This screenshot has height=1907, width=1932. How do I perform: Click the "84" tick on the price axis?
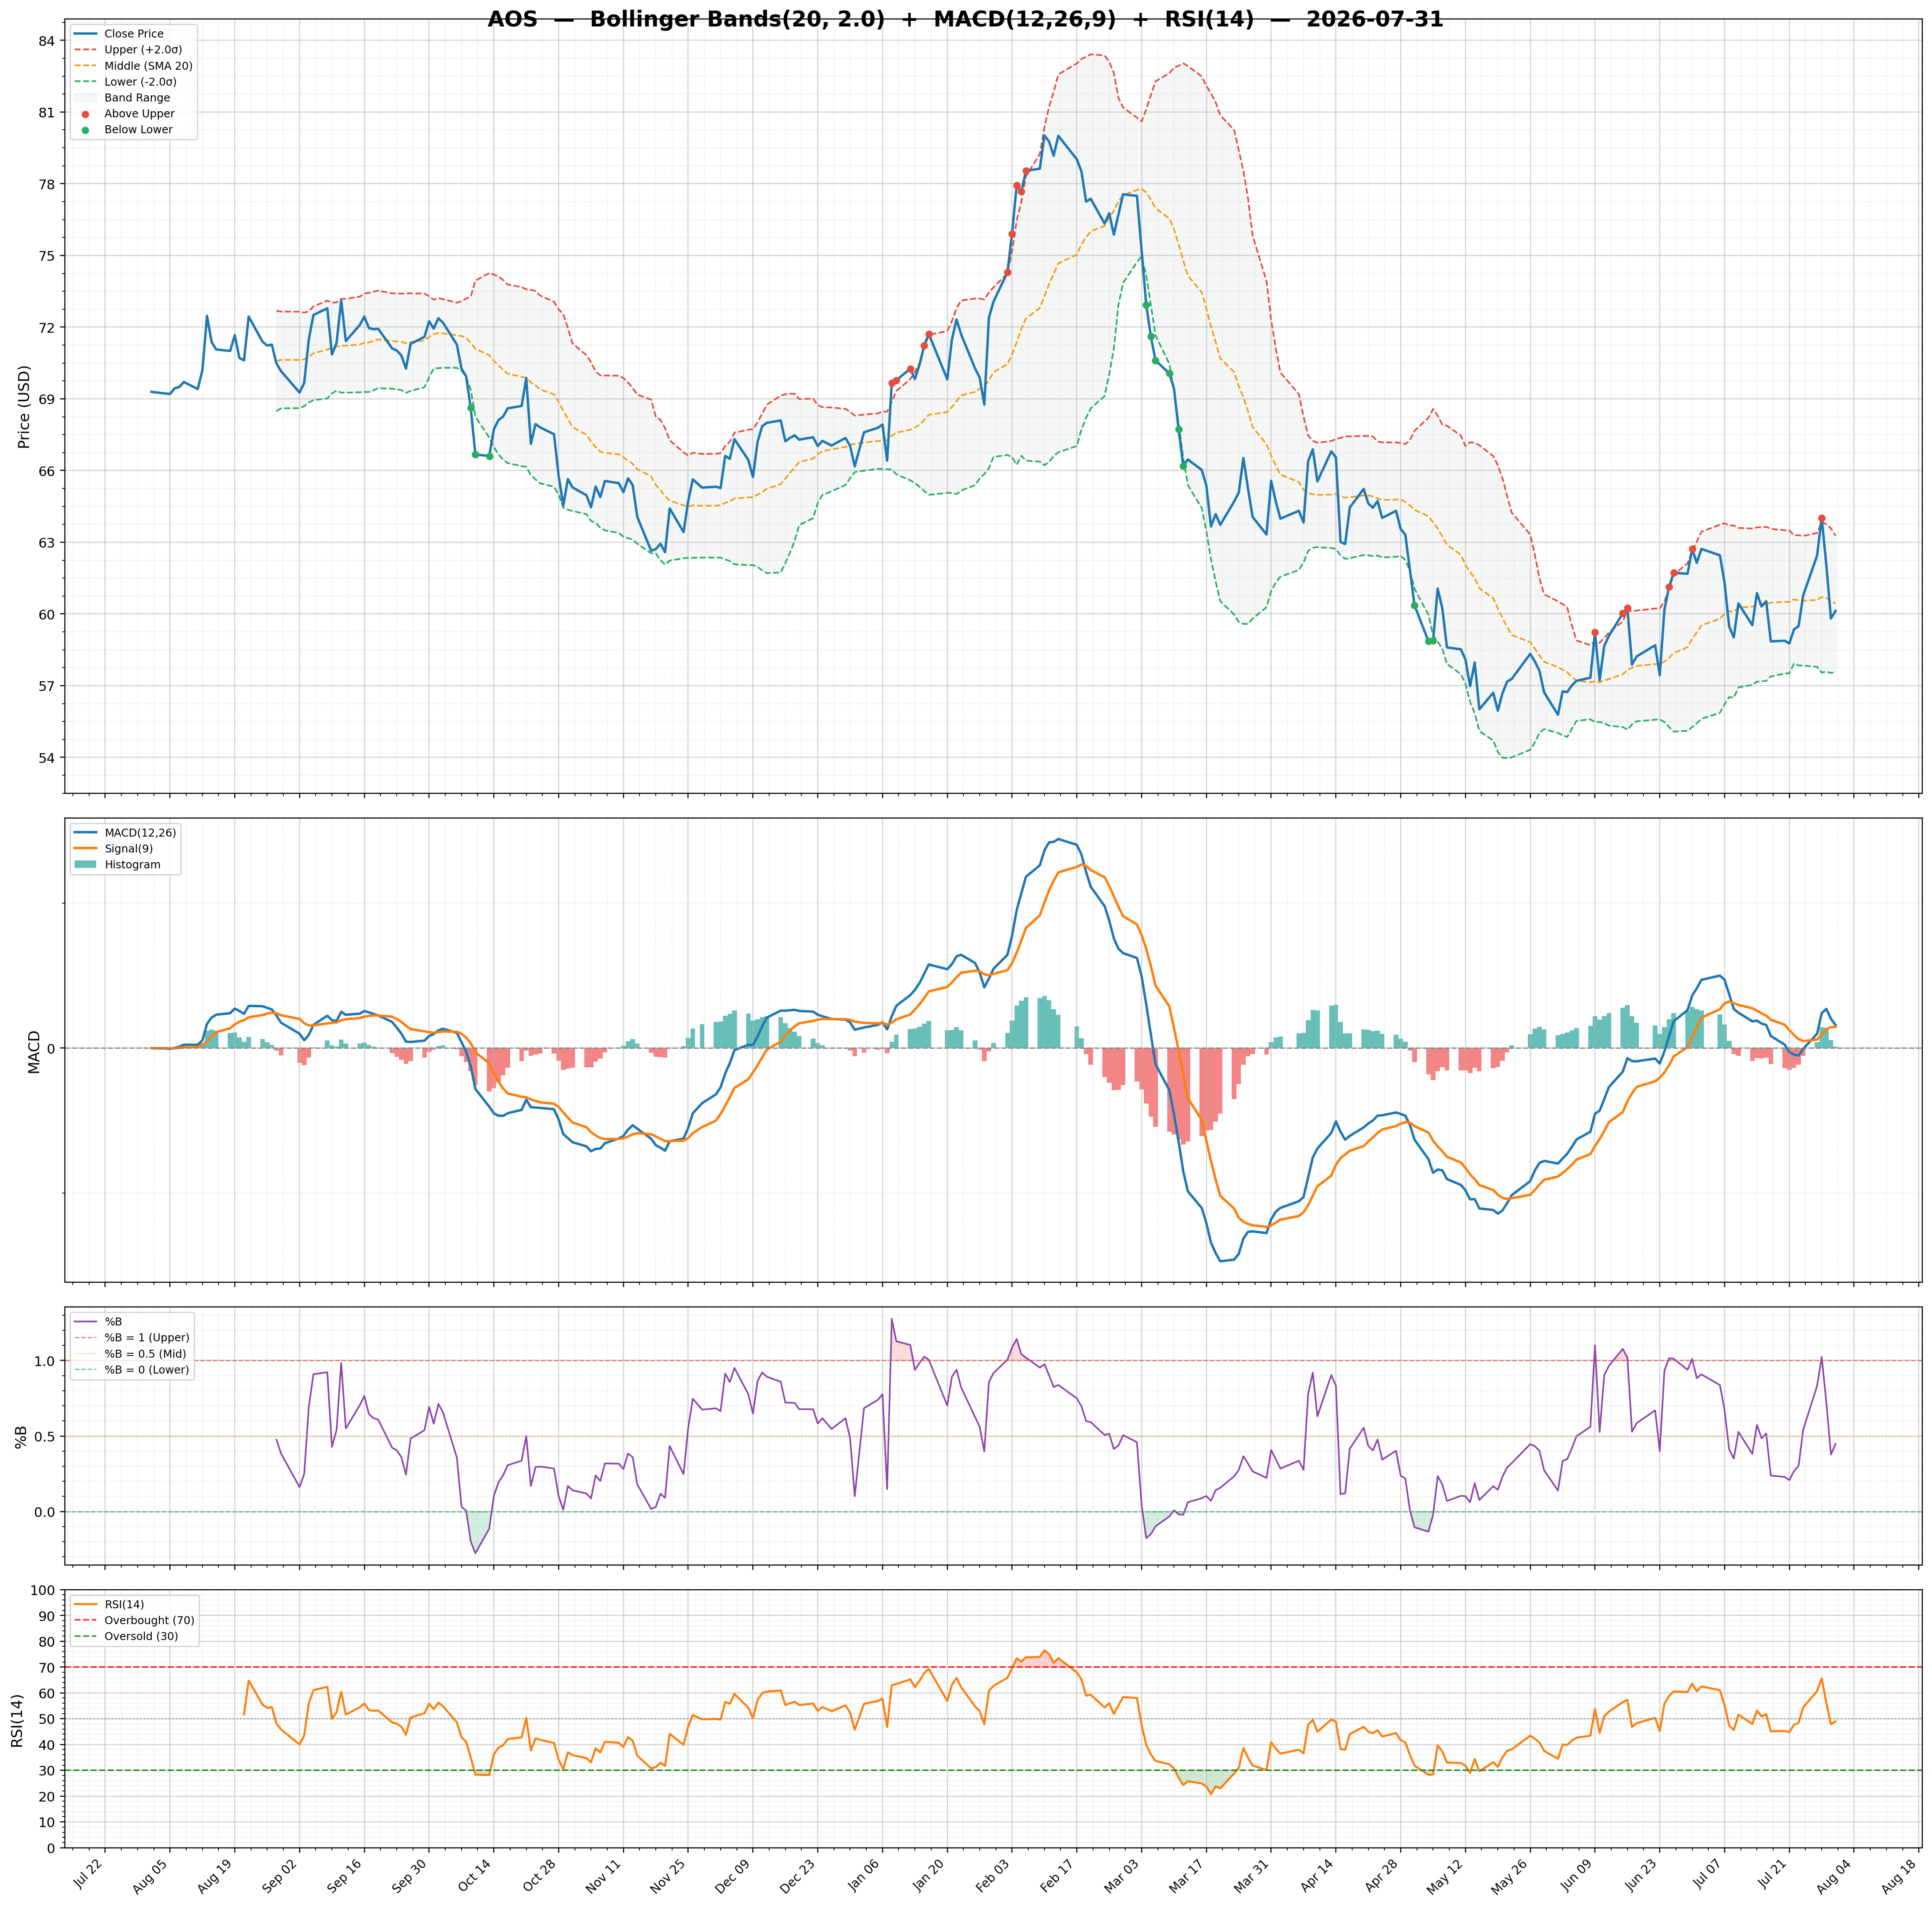coord(48,40)
